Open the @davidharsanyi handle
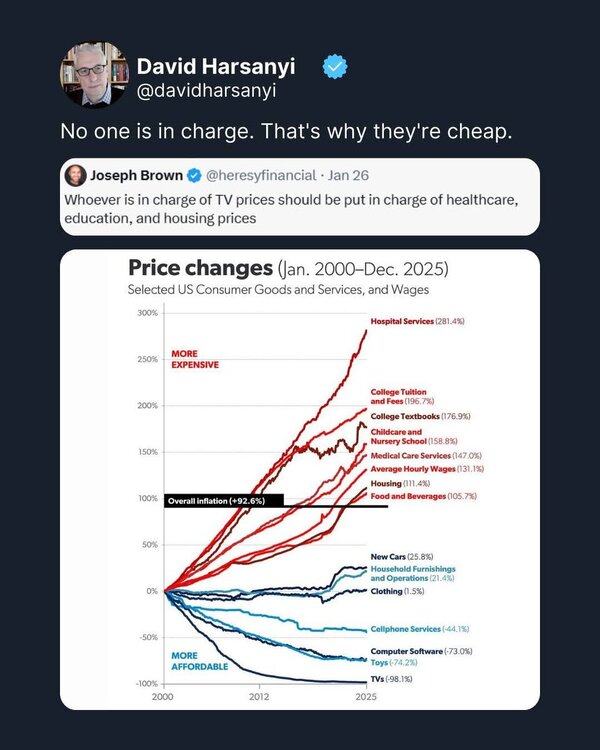Viewport: 600px width, 750px height. (203, 93)
